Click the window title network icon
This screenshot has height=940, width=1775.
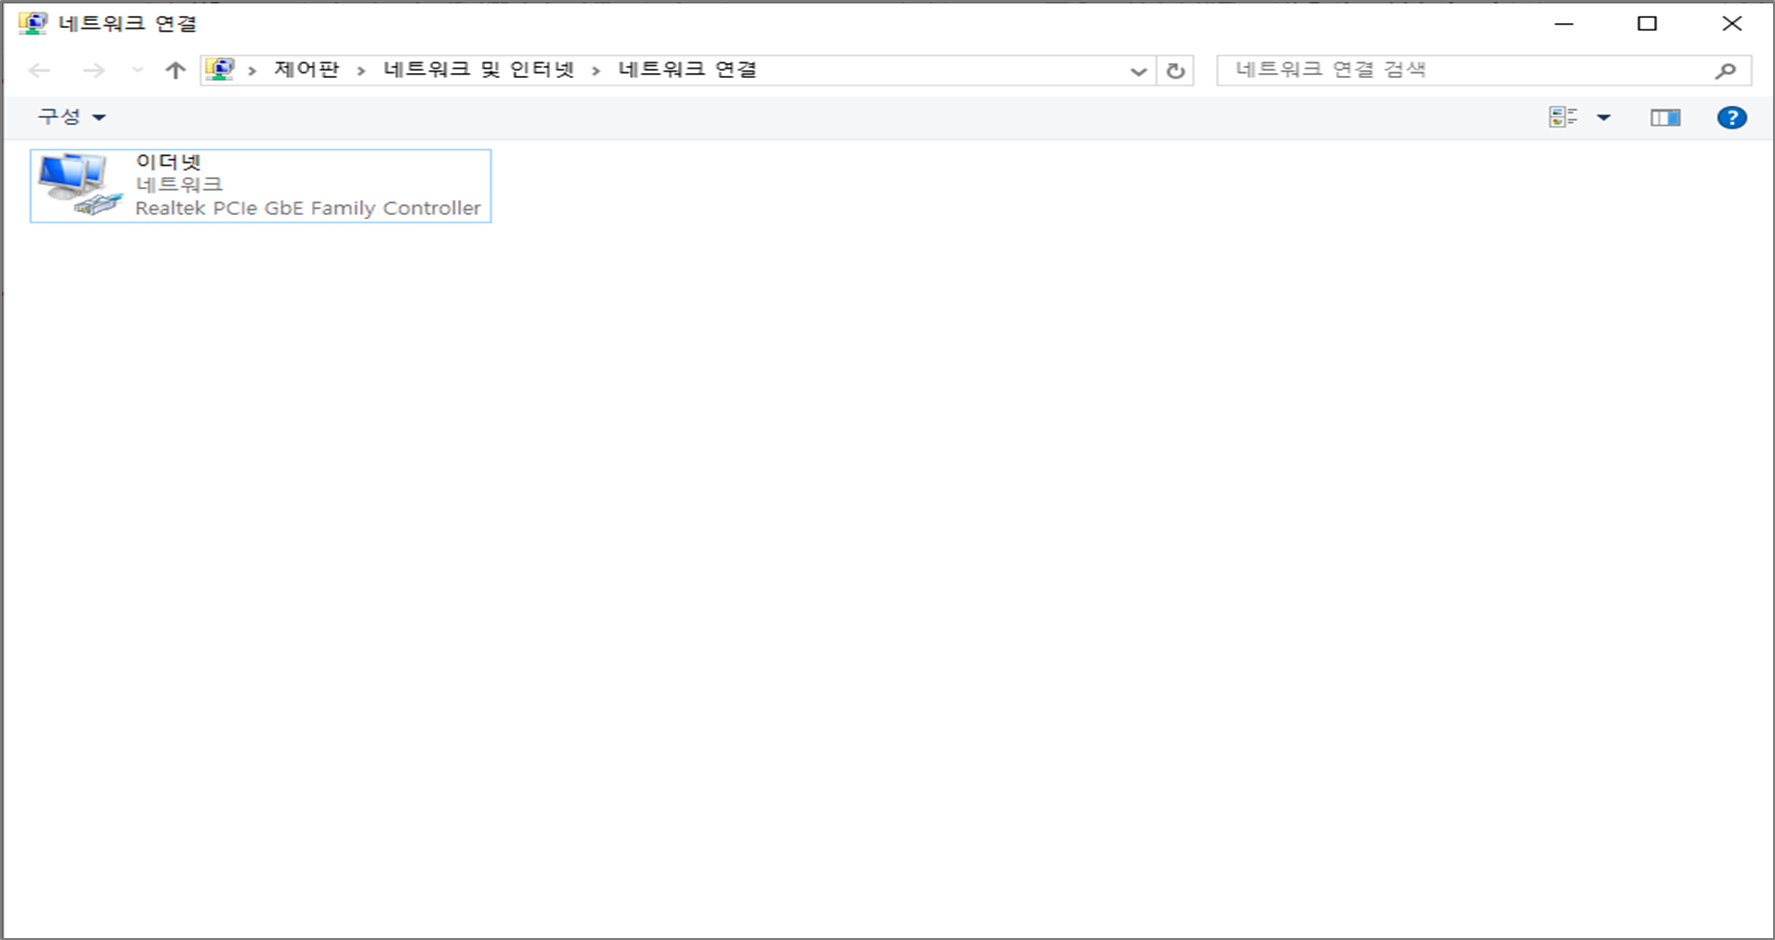32,23
